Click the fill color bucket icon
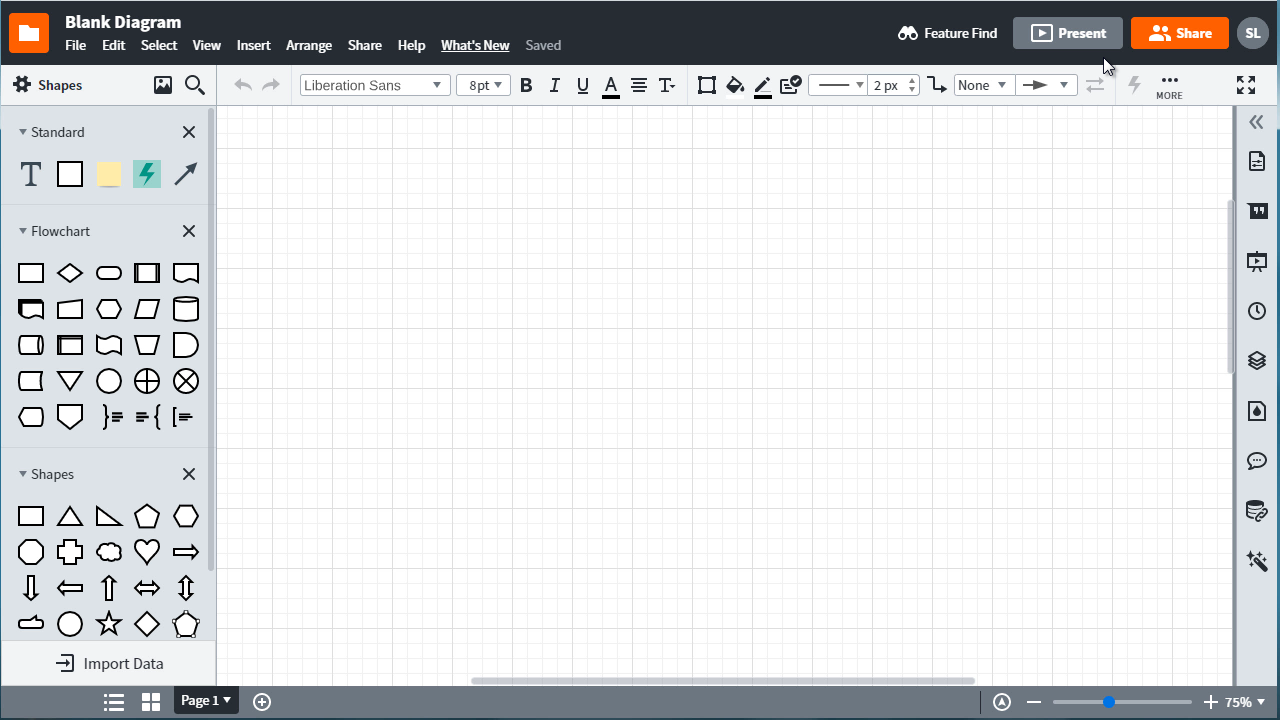 pos(735,85)
